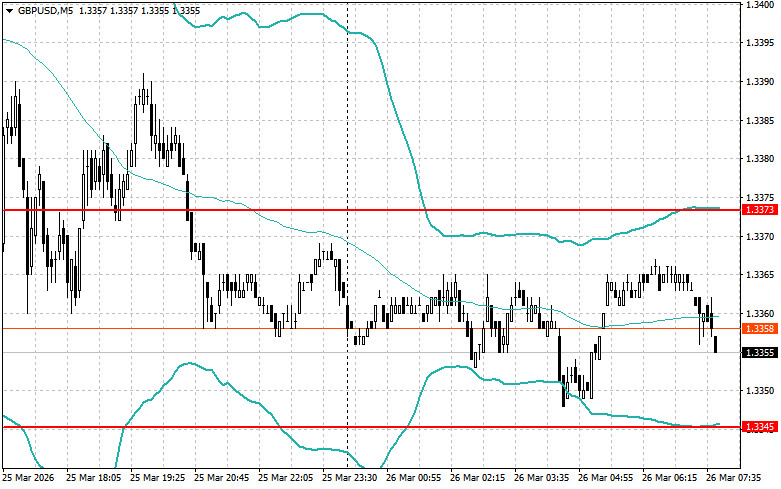This screenshot has height=489, width=781.
Task: Click the 26 Mar 07:35 time label
Action: 734,478
